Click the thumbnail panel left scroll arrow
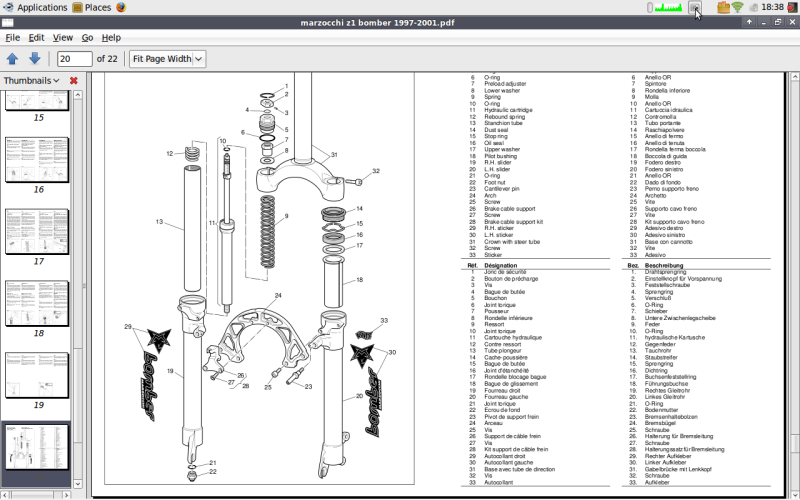 (5, 495)
